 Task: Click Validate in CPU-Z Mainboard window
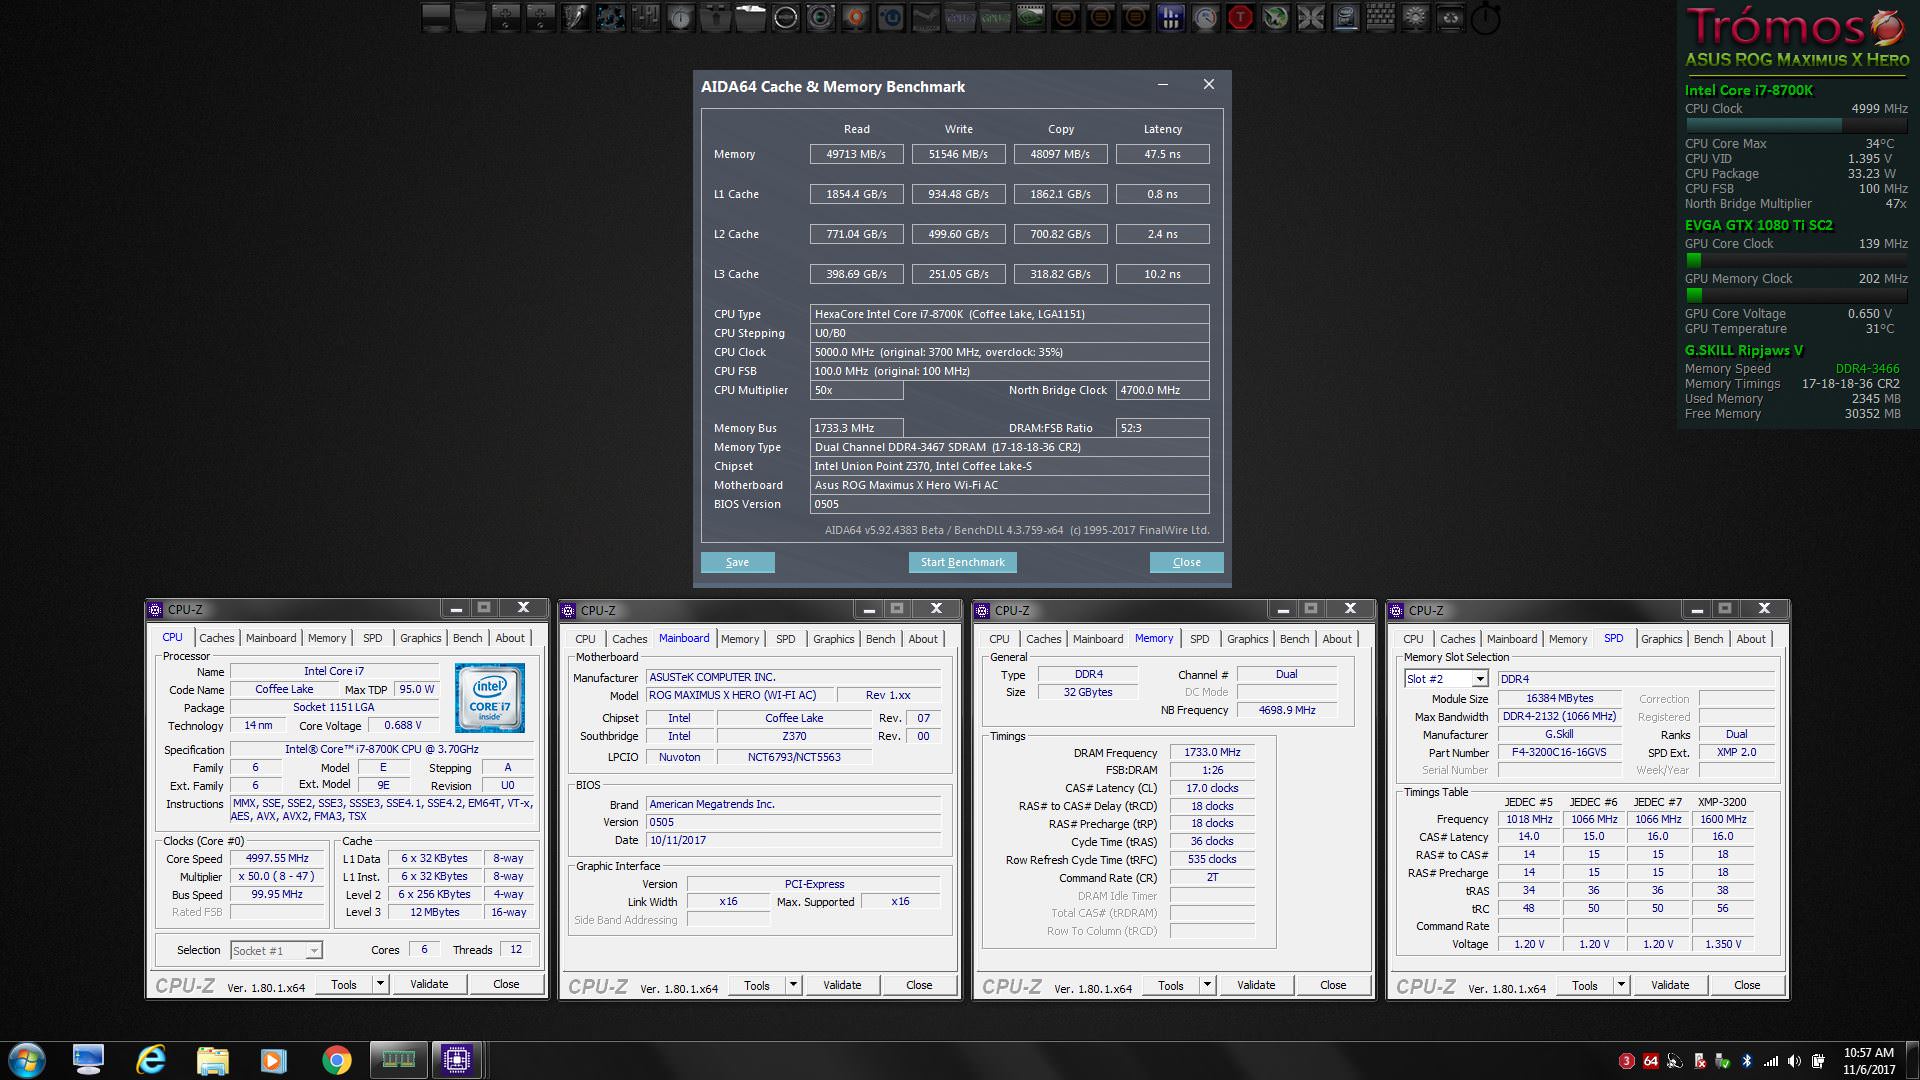(842, 985)
